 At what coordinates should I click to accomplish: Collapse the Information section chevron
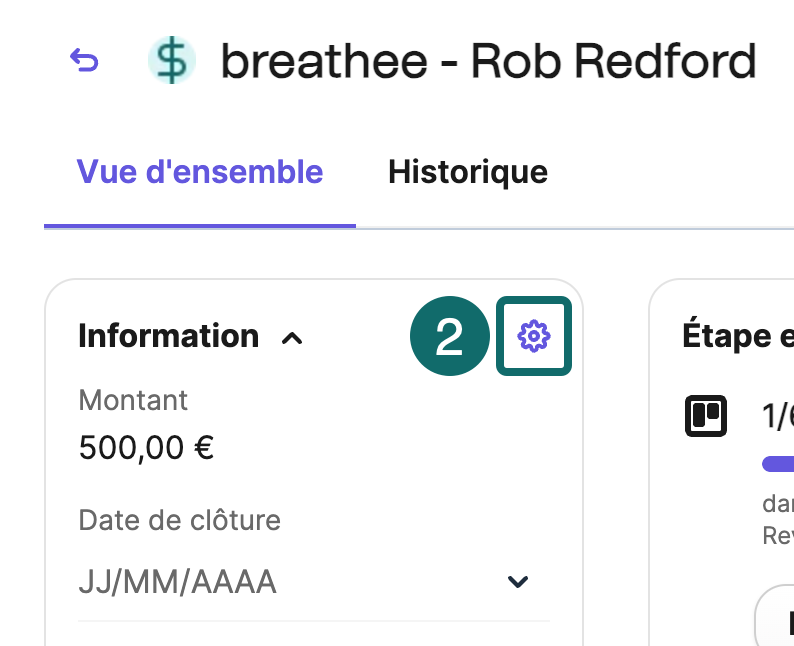click(292, 338)
